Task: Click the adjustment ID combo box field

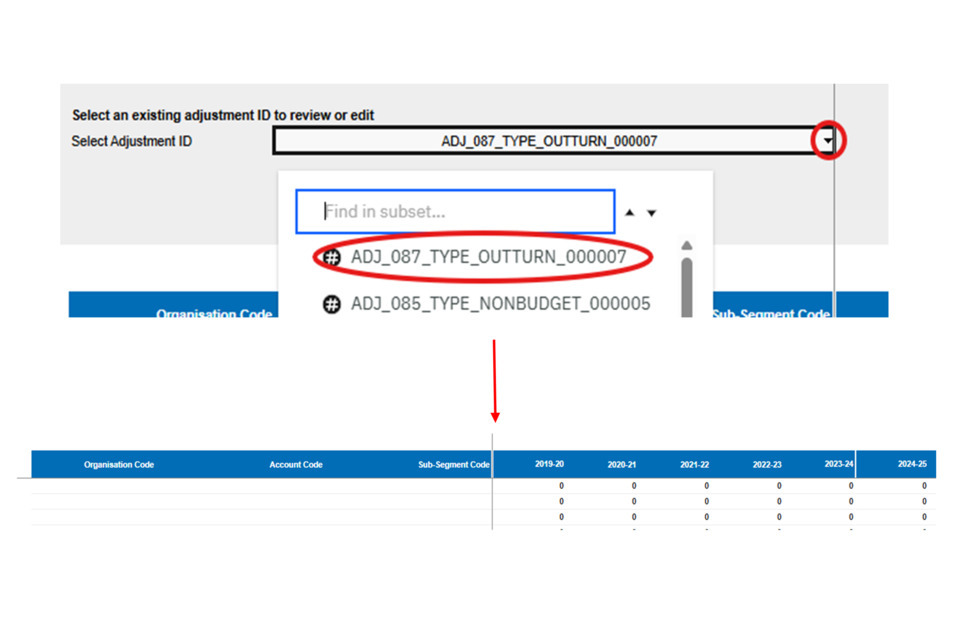Action: coord(548,141)
